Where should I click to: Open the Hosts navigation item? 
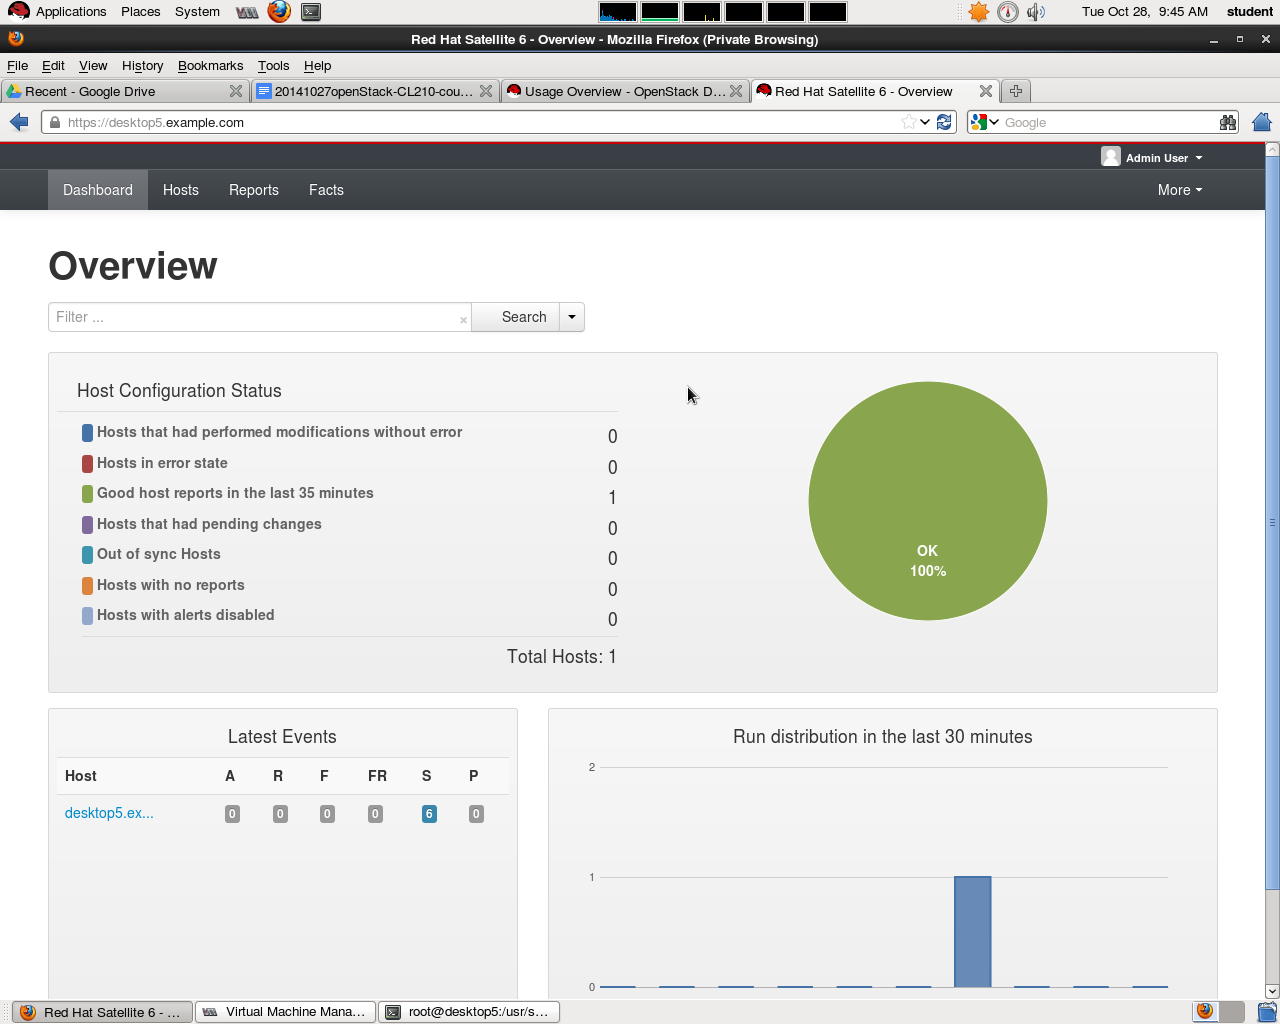click(181, 190)
